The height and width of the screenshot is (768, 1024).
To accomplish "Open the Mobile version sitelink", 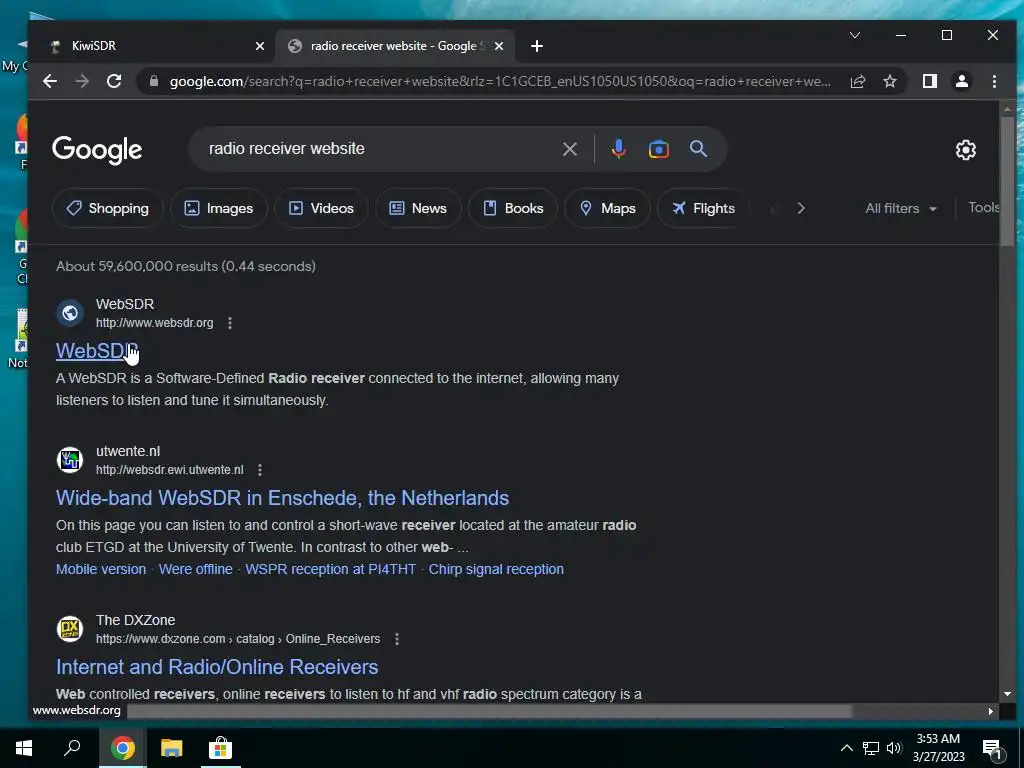I will coord(101,569).
